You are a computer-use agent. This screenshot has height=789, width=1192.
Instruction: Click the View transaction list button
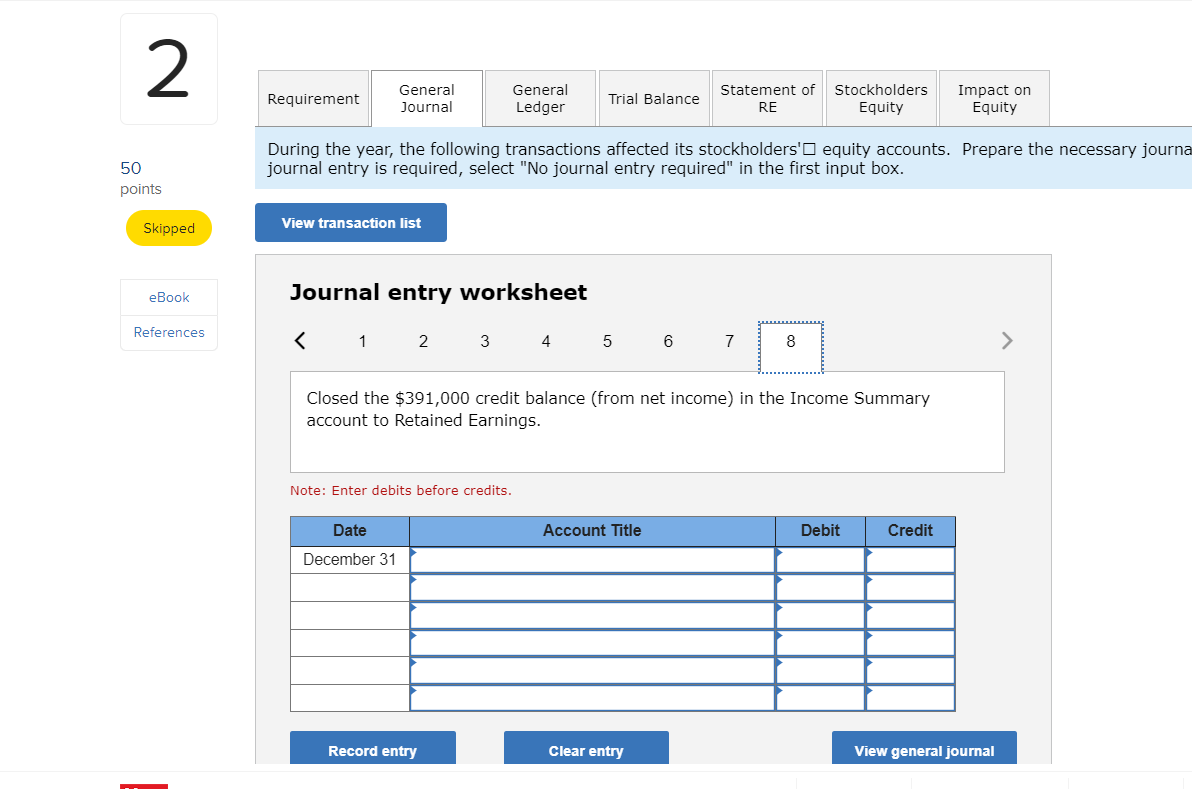(350, 222)
